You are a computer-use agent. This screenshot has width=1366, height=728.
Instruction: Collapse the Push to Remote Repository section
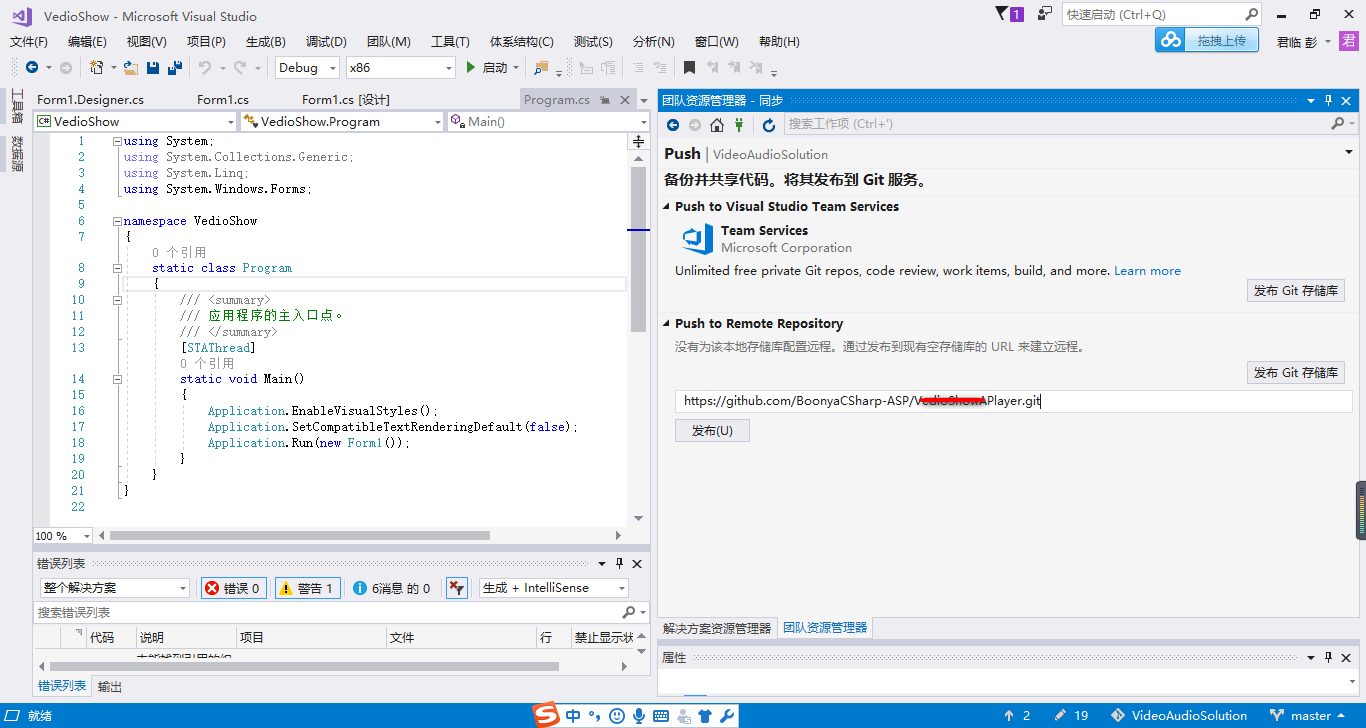click(x=667, y=324)
